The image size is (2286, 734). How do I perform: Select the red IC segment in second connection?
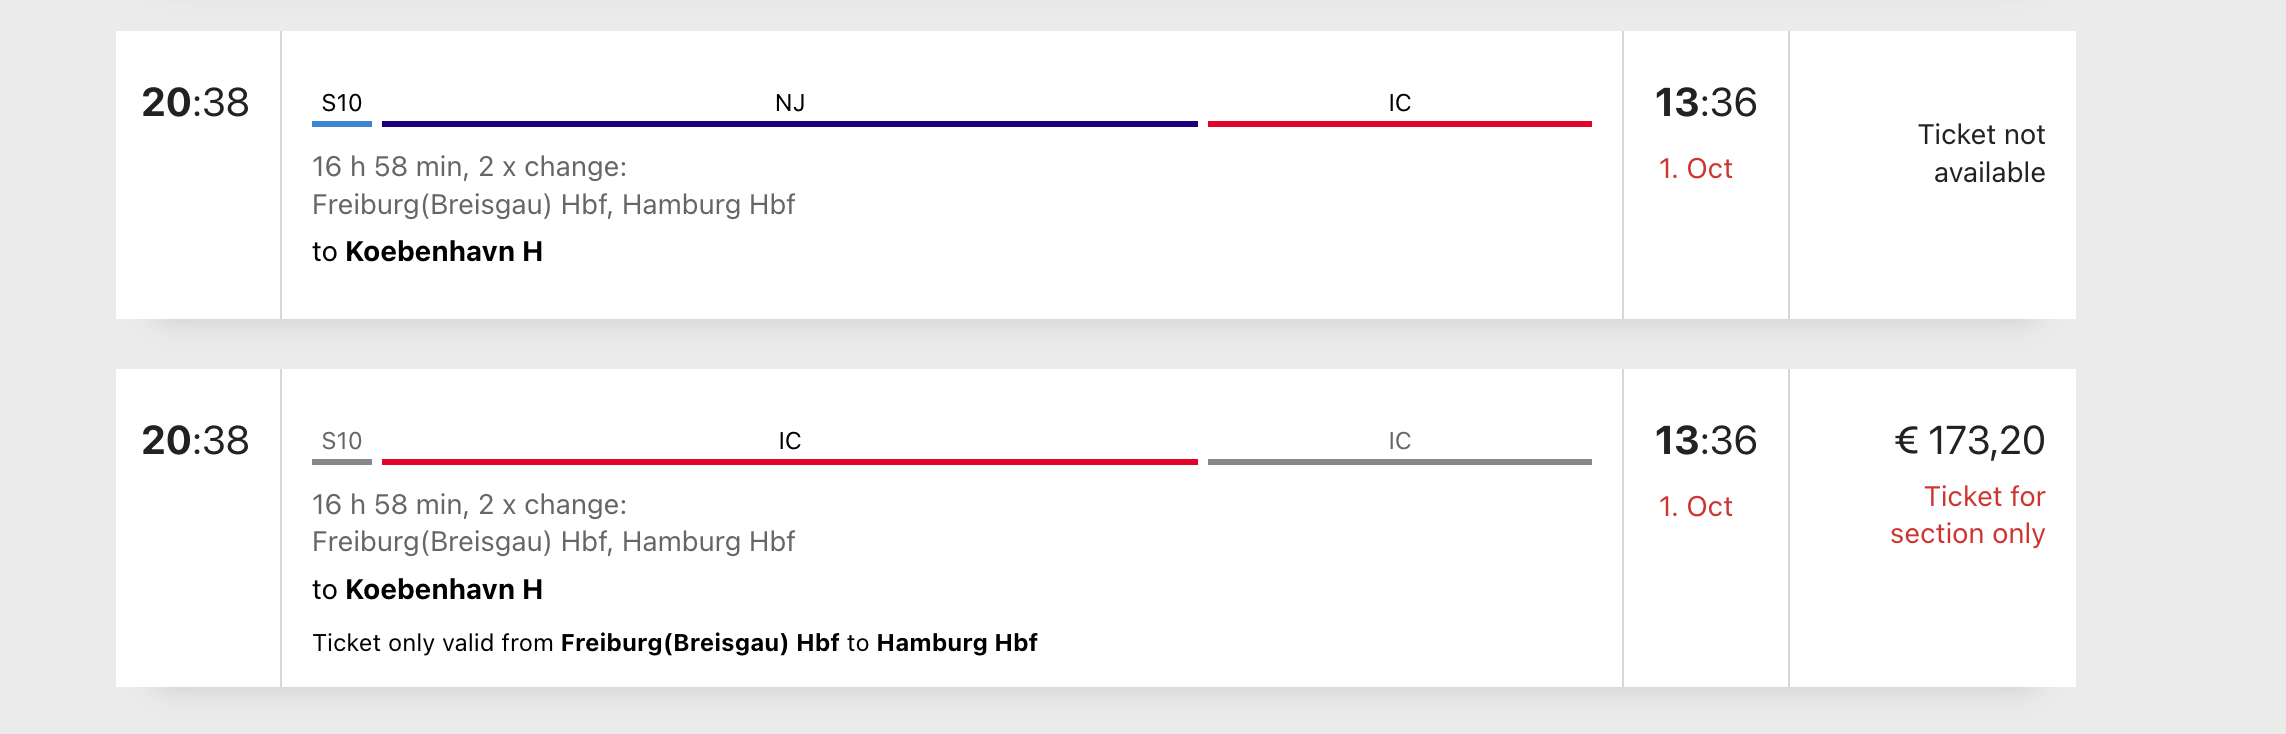pos(790,447)
